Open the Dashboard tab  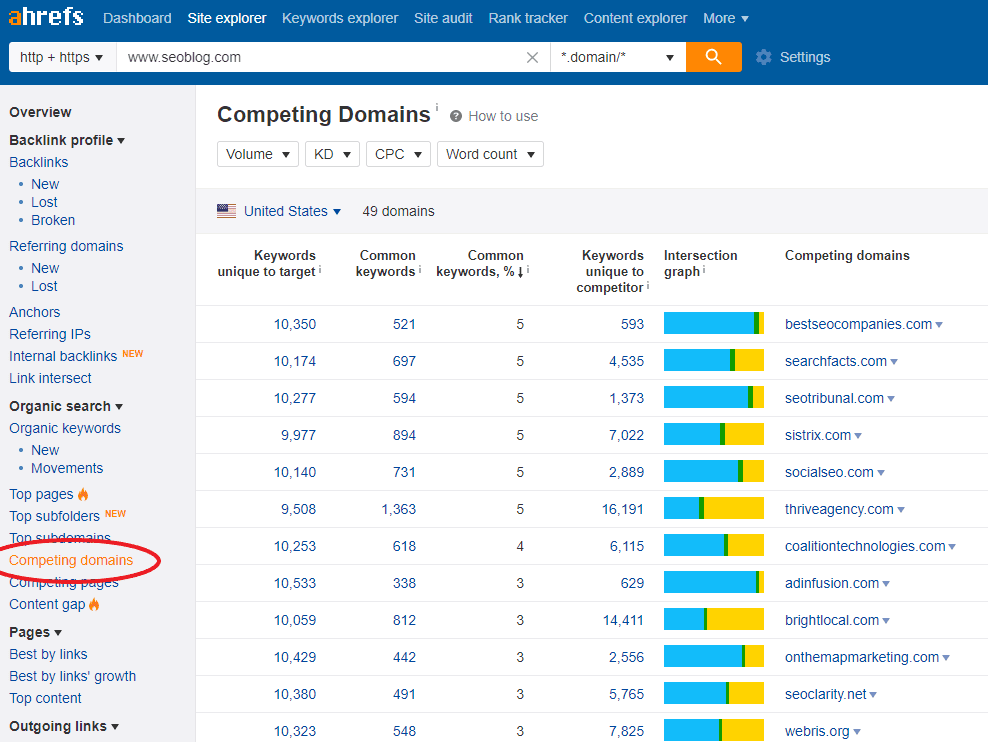[137, 18]
